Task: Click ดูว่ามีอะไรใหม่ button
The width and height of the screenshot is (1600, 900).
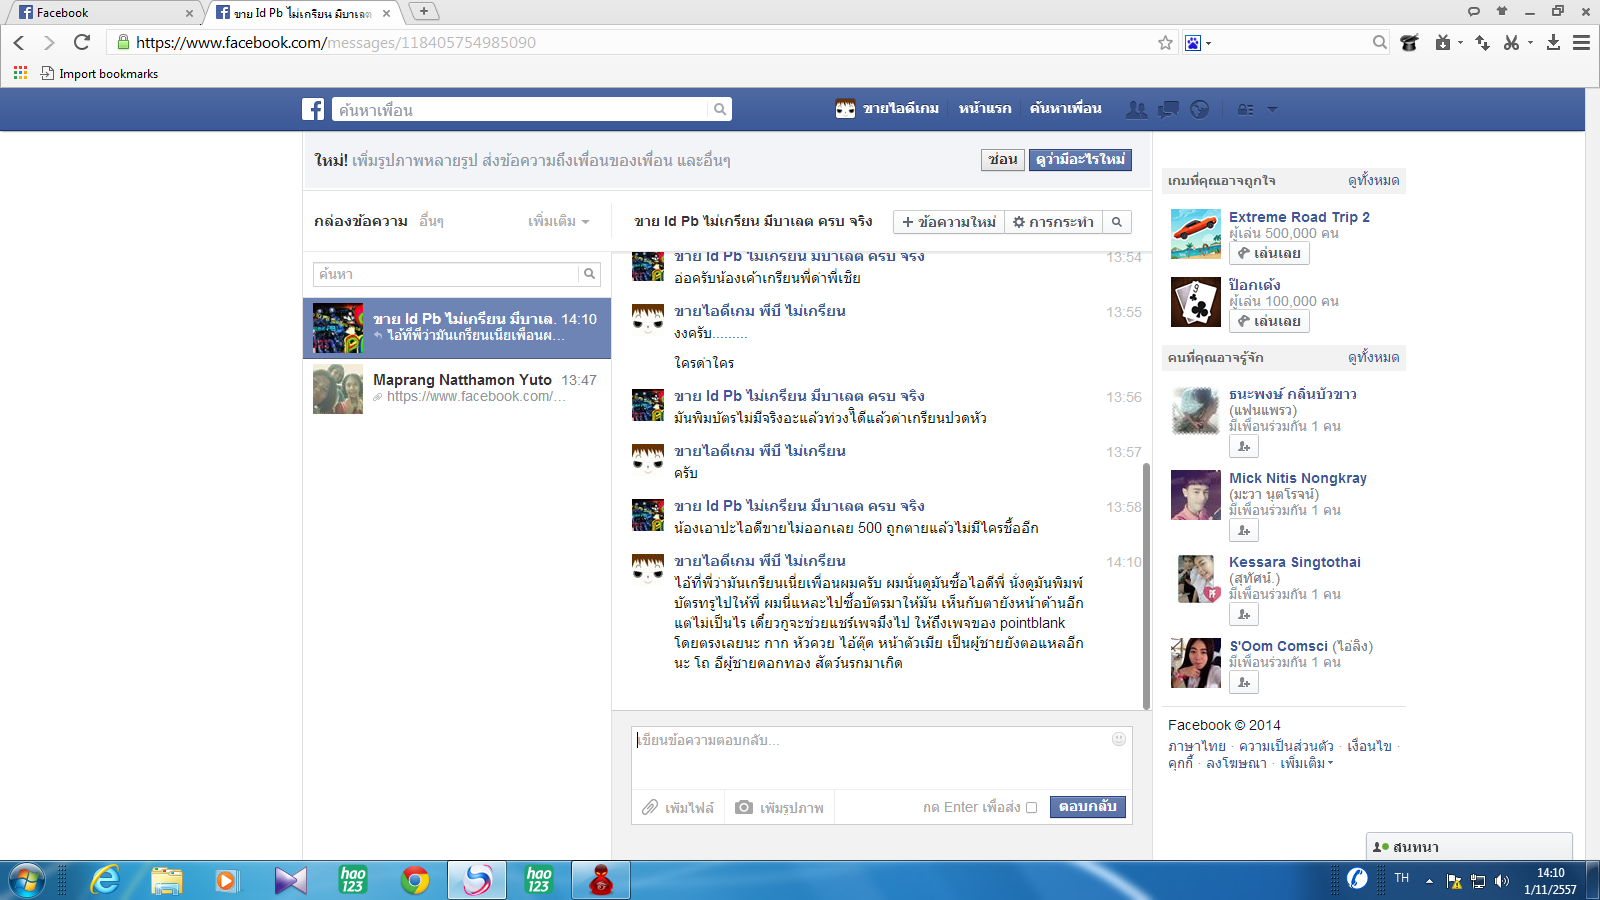Action: pos(1080,159)
